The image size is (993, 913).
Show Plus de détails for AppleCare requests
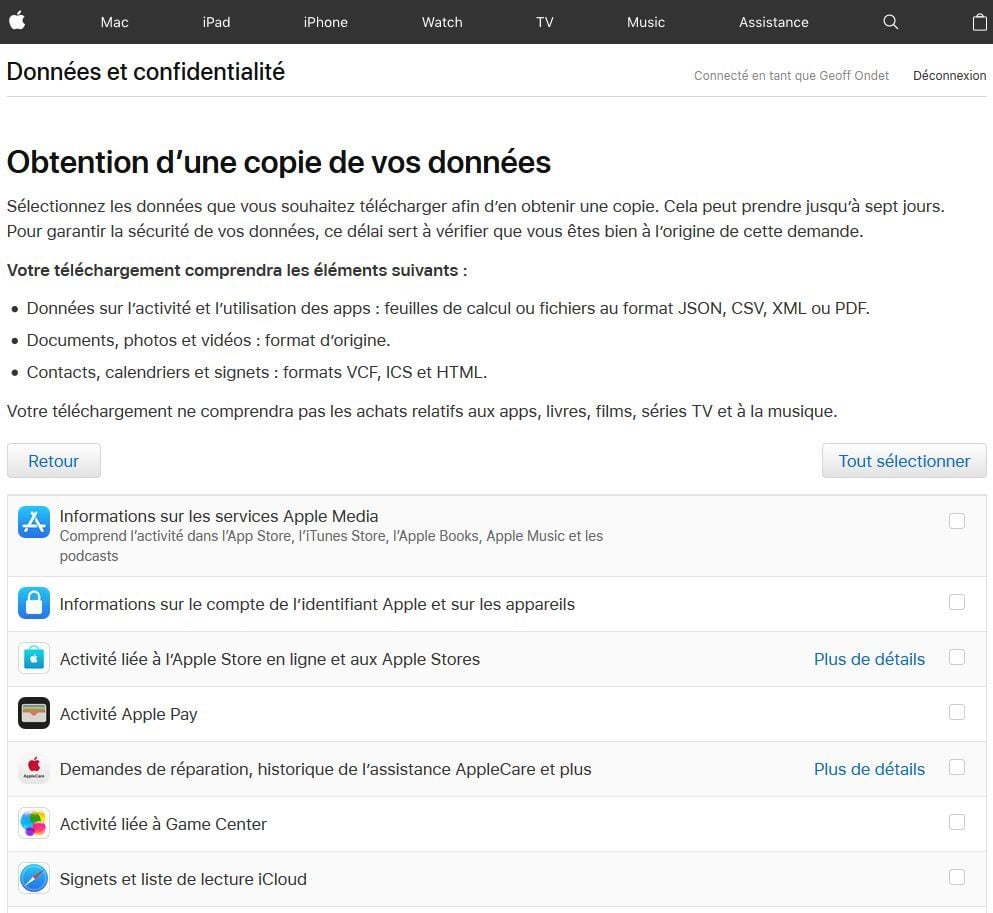tap(869, 769)
